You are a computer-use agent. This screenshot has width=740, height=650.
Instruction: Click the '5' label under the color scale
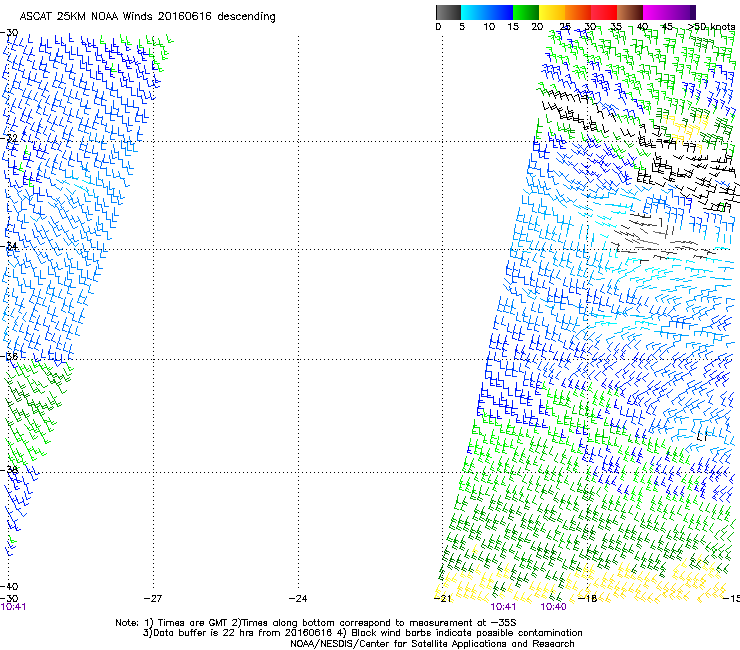pos(462,27)
